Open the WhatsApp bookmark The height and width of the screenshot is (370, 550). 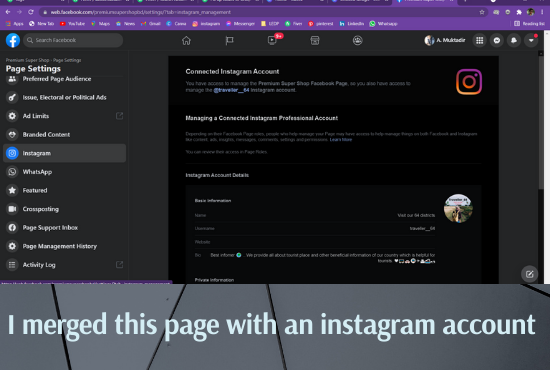[x=383, y=23]
